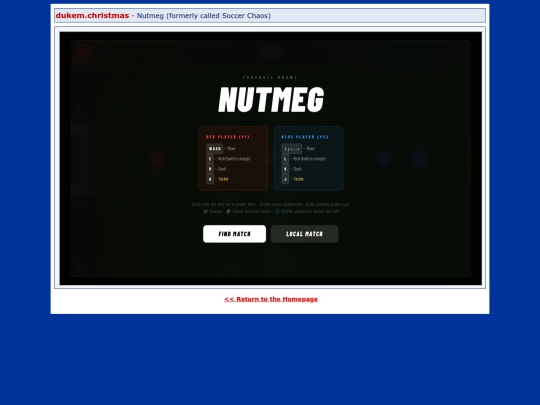540x405 pixels.
Task: Click the yellow Tackle label in blue card
Action: (299, 179)
